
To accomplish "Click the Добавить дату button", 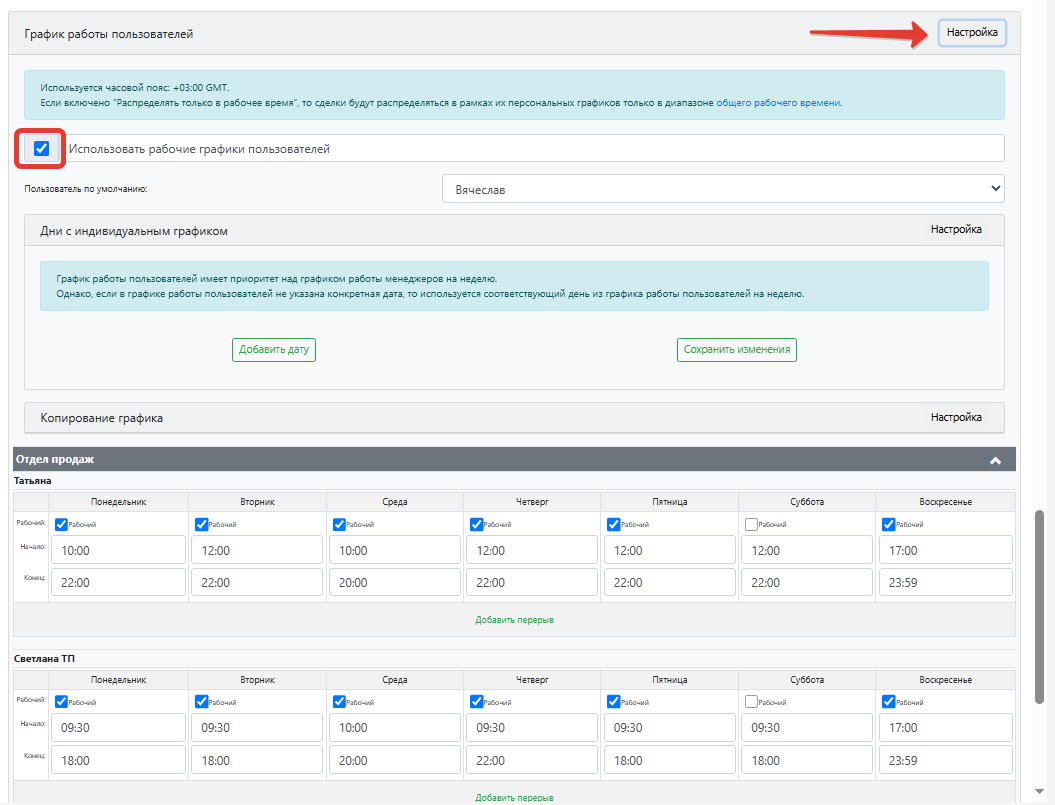I will (274, 349).
